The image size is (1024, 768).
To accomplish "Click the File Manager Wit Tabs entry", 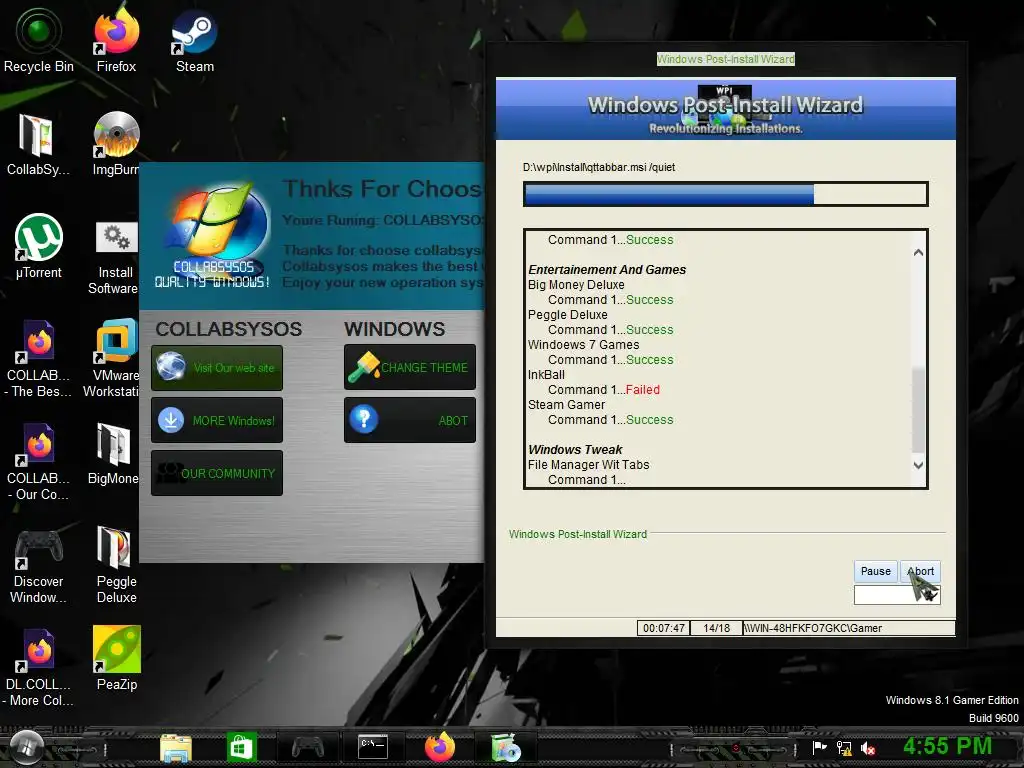I will point(588,465).
